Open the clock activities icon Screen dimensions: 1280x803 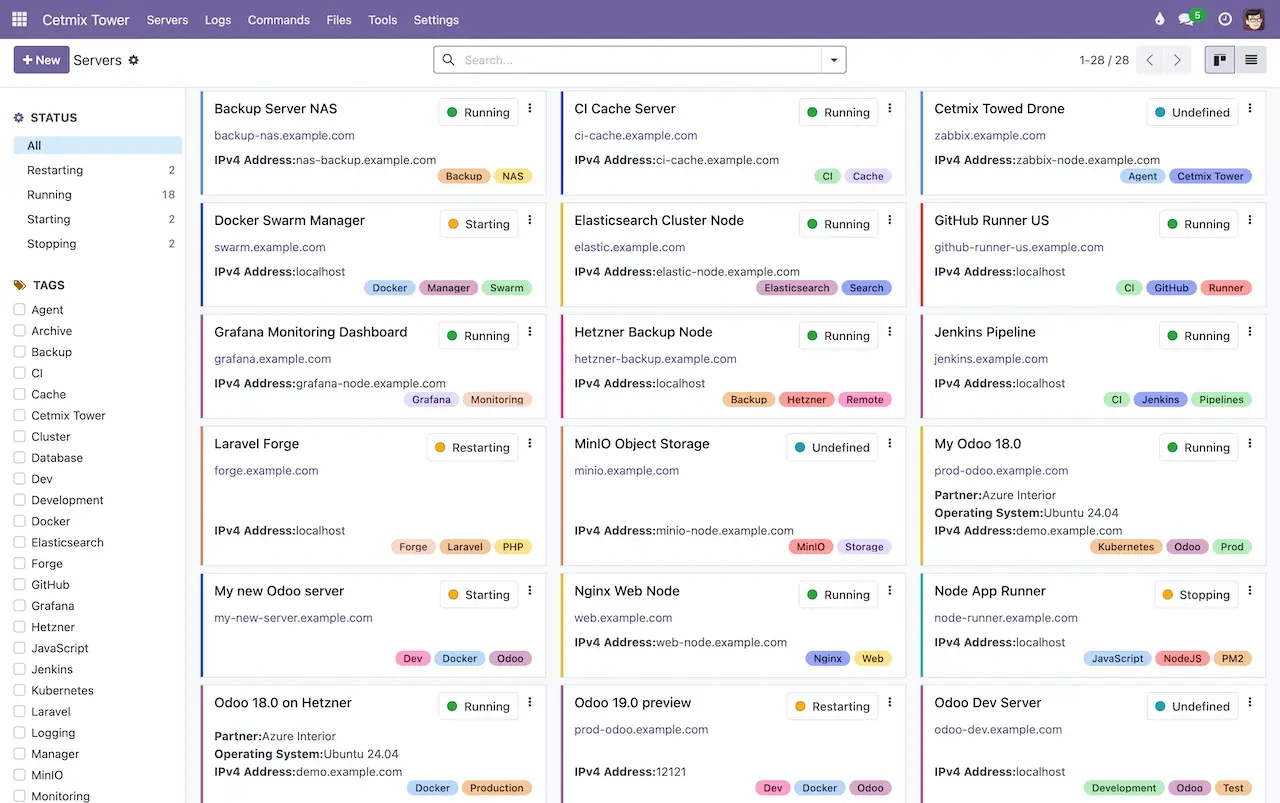[x=1225, y=20]
